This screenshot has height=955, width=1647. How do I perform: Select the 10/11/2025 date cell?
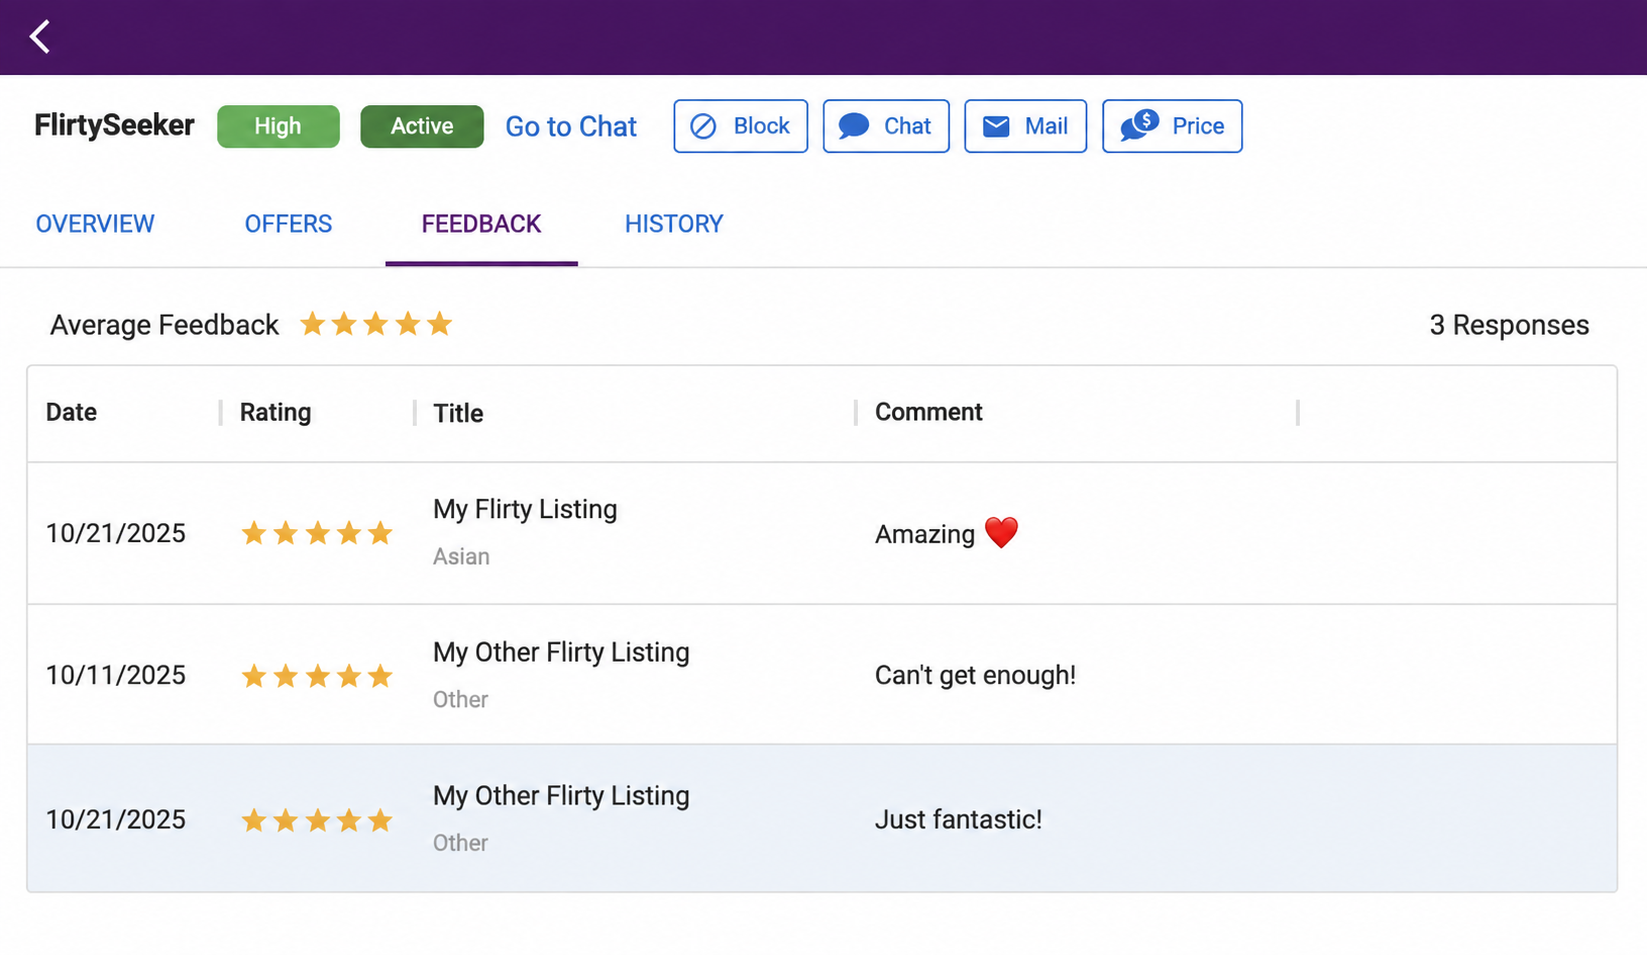pos(116,675)
